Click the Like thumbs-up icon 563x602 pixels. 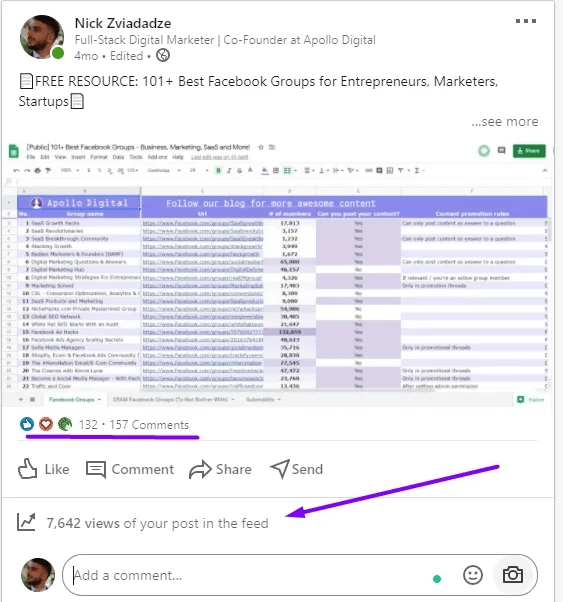(x=28, y=469)
